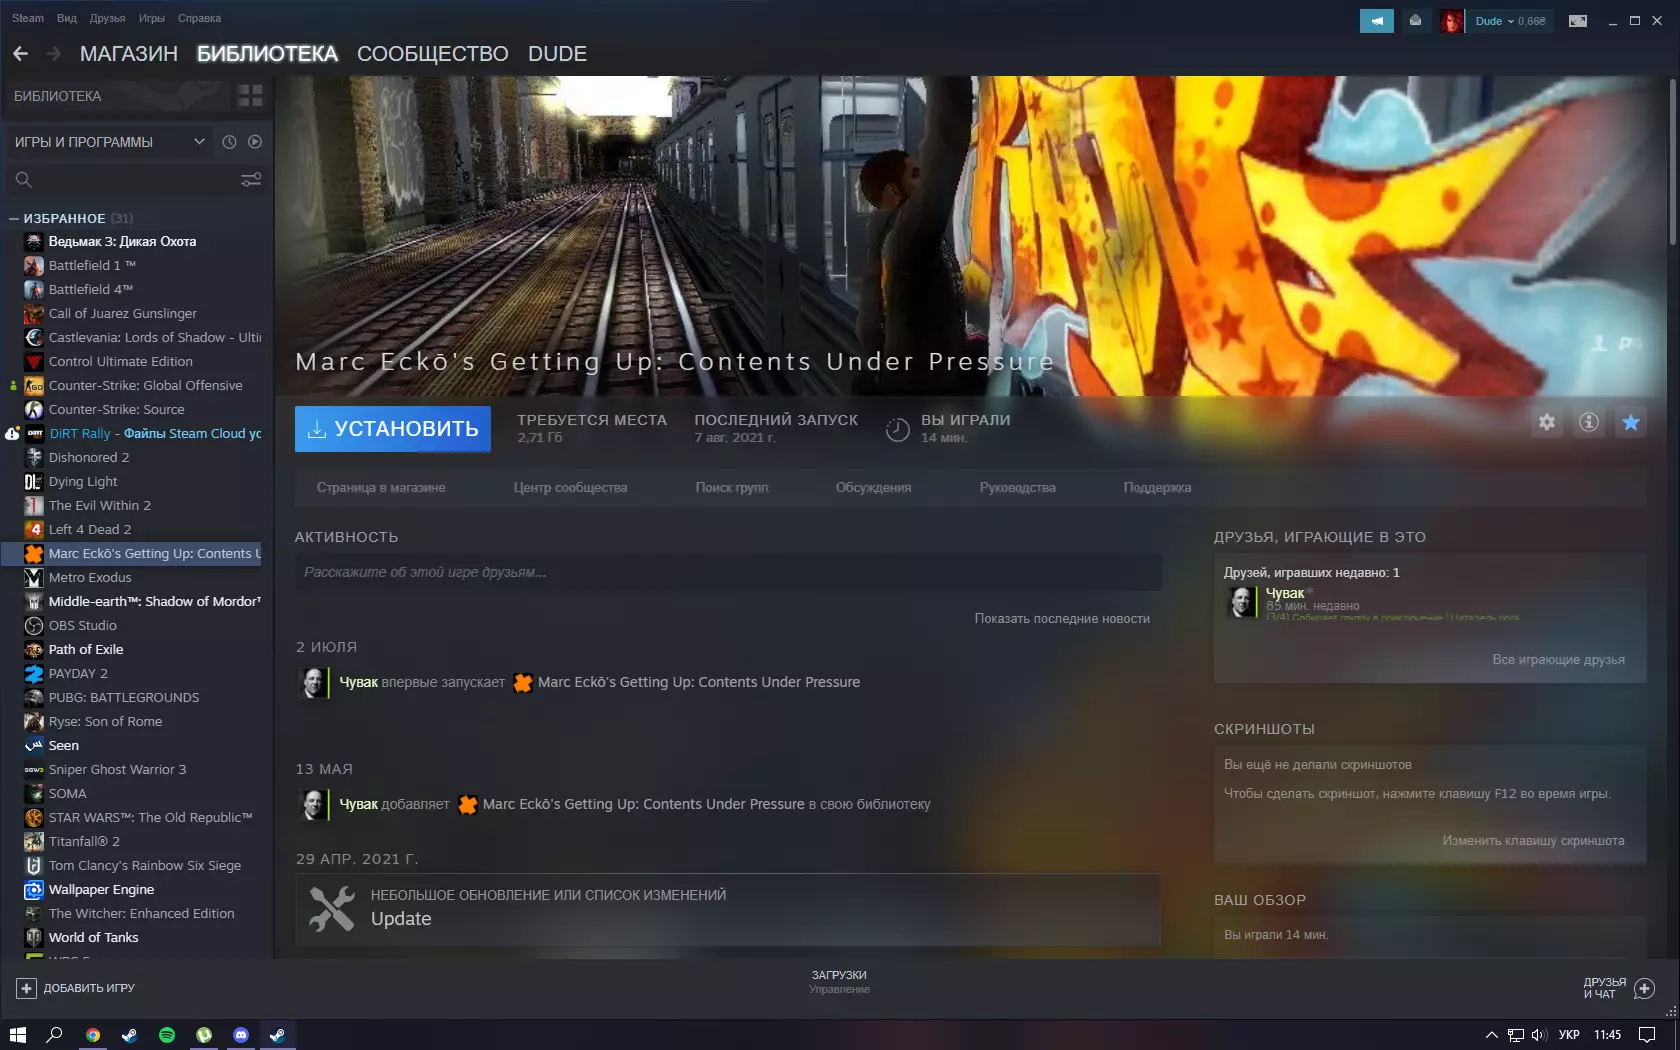Open the Справка menu

[x=200, y=18]
